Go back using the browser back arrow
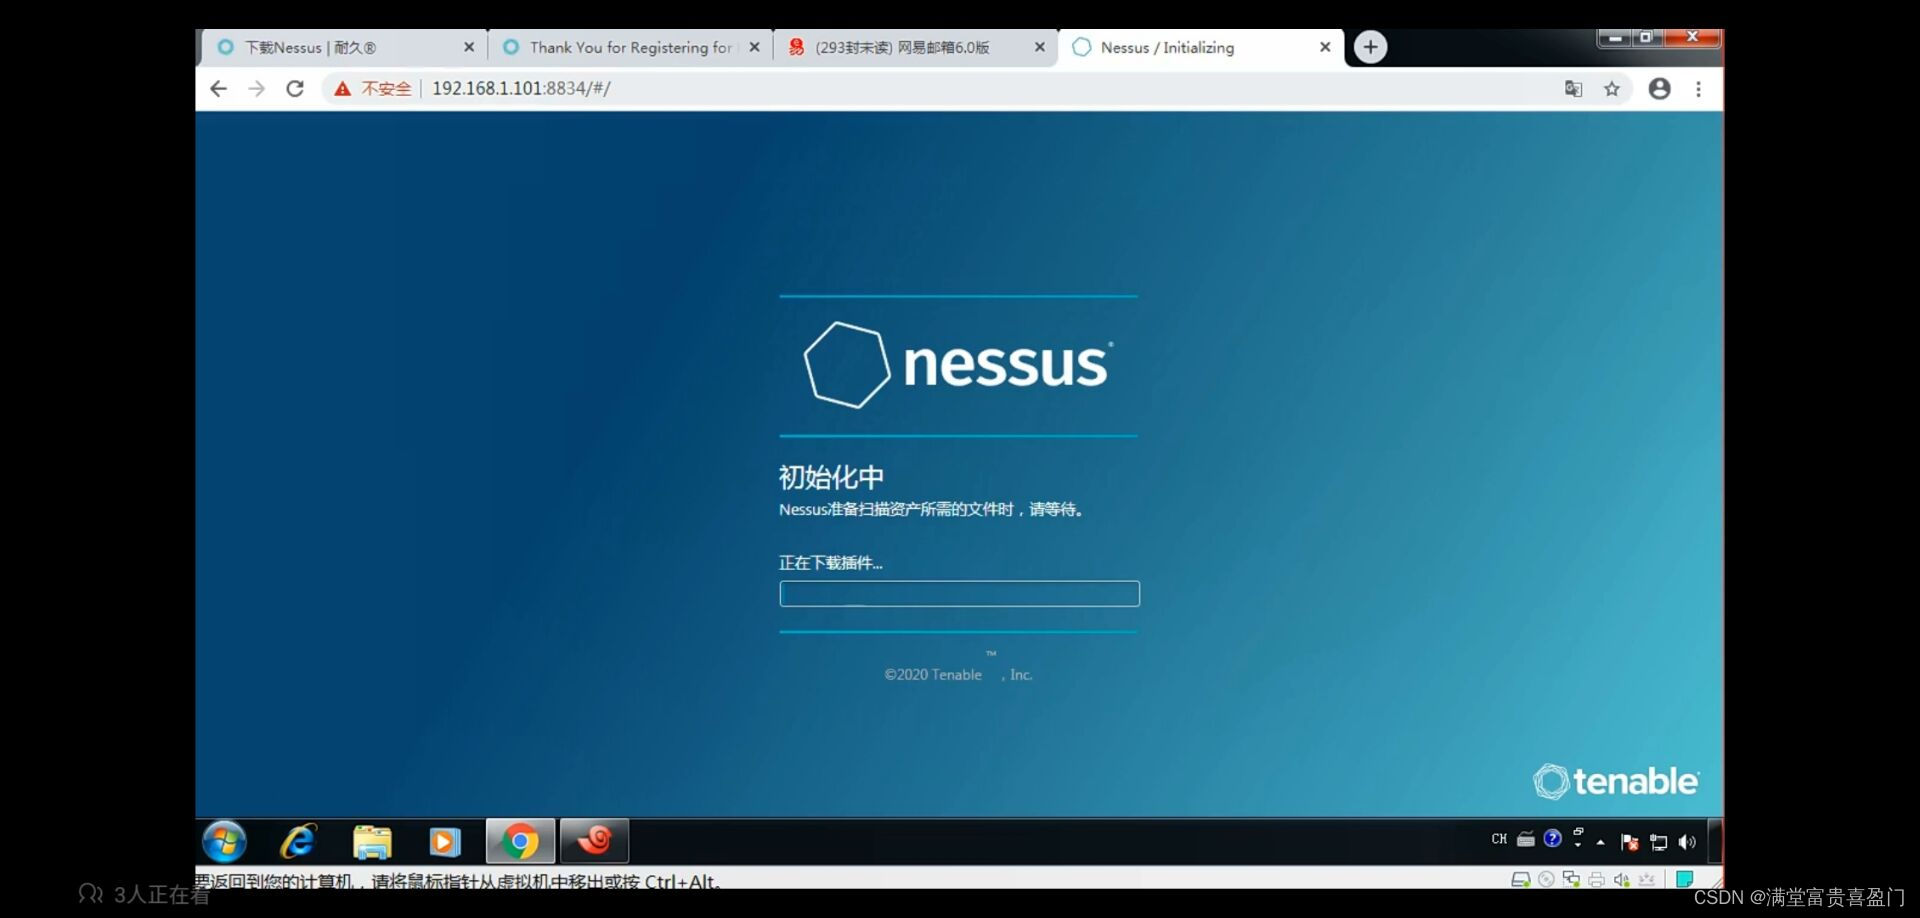Image resolution: width=1920 pixels, height=918 pixels. [x=218, y=89]
